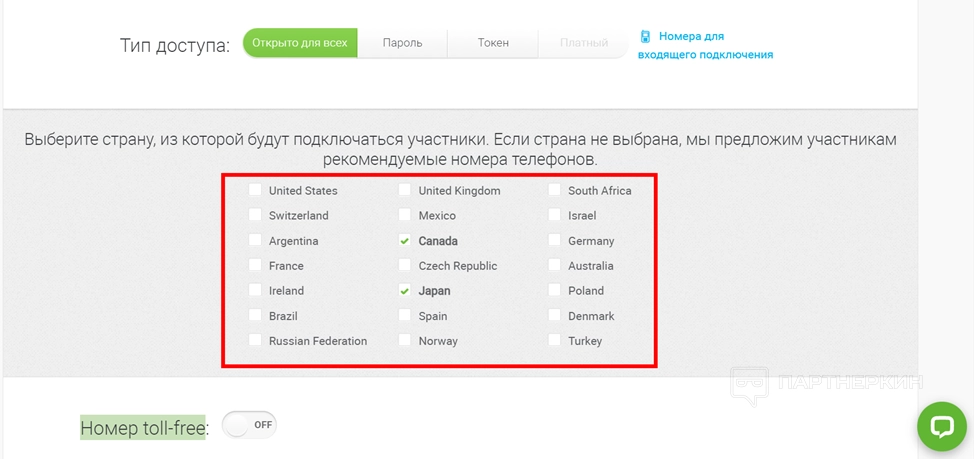Select the South Africa checkbox
This screenshot has height=459, width=974.
coord(555,190)
